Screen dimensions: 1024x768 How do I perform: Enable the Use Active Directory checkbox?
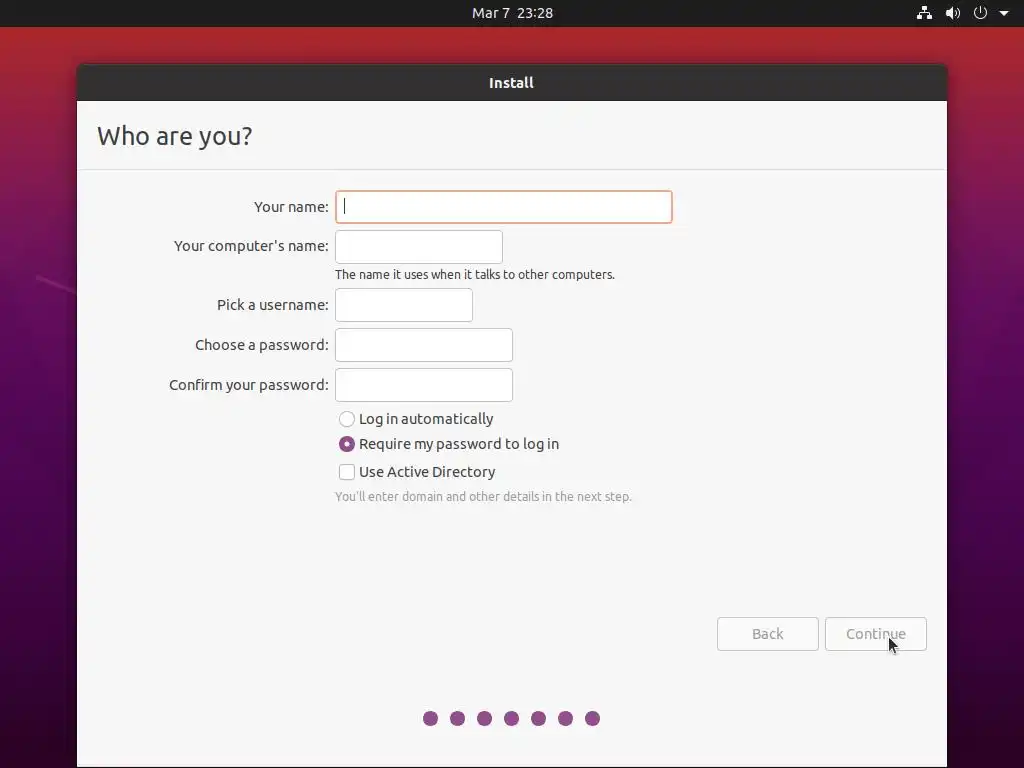click(x=417, y=472)
